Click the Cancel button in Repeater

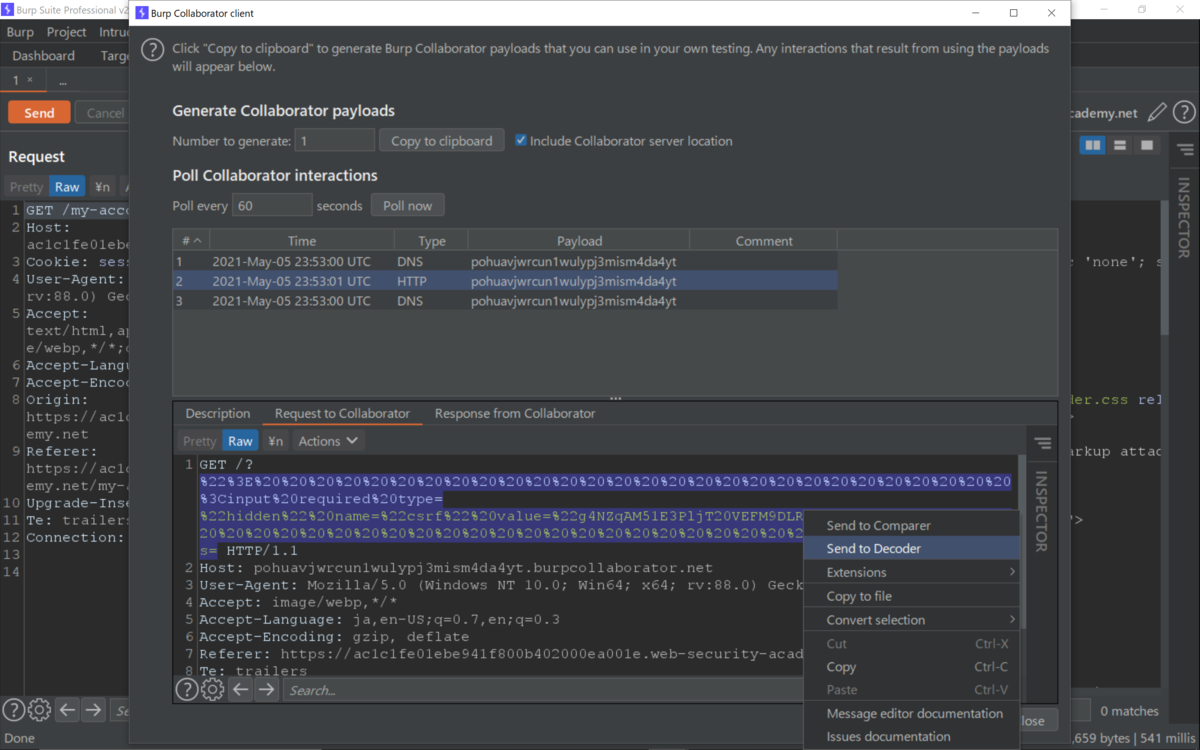coord(104,112)
